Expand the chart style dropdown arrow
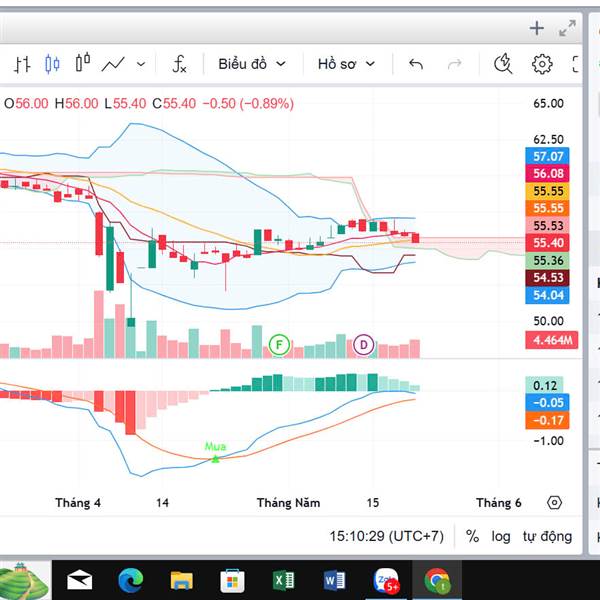The image size is (600, 600). [x=141, y=64]
